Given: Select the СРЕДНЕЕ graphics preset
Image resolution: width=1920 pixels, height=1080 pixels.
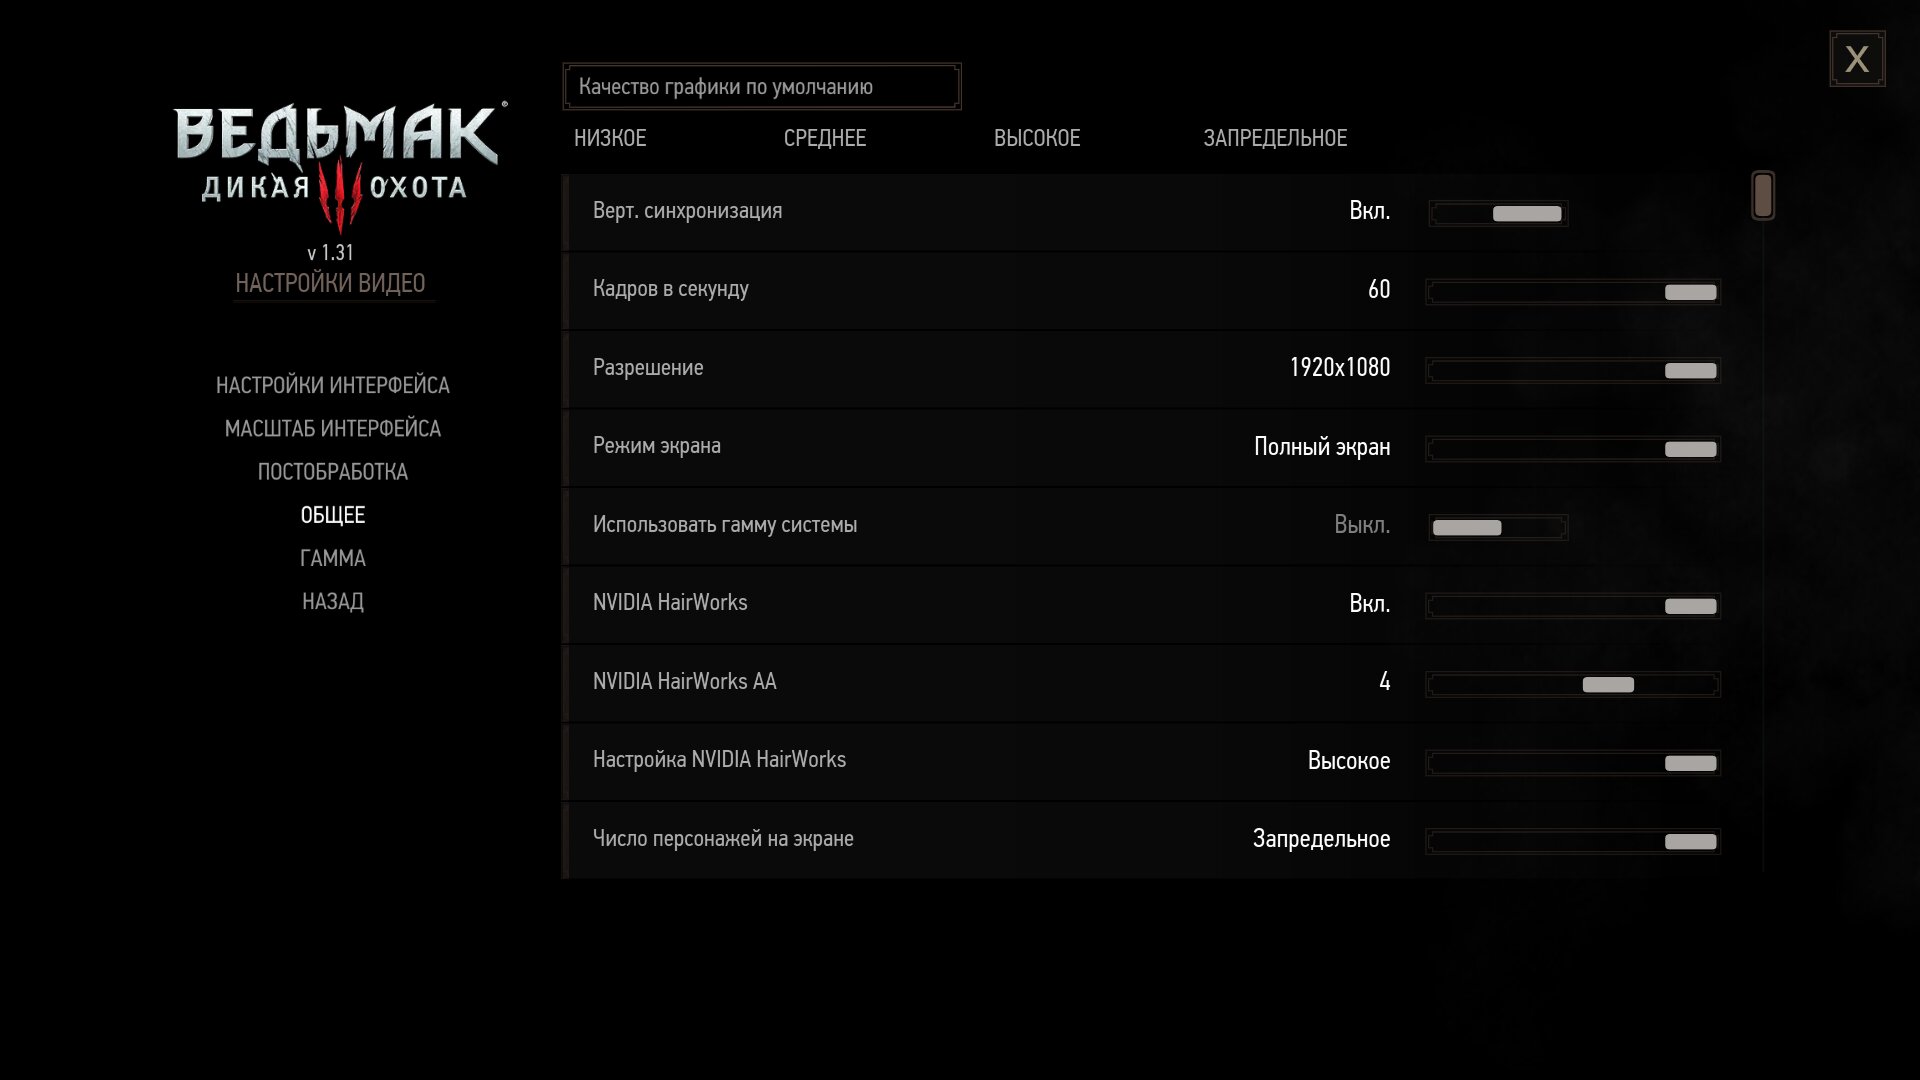Looking at the screenshot, I should click(x=825, y=138).
